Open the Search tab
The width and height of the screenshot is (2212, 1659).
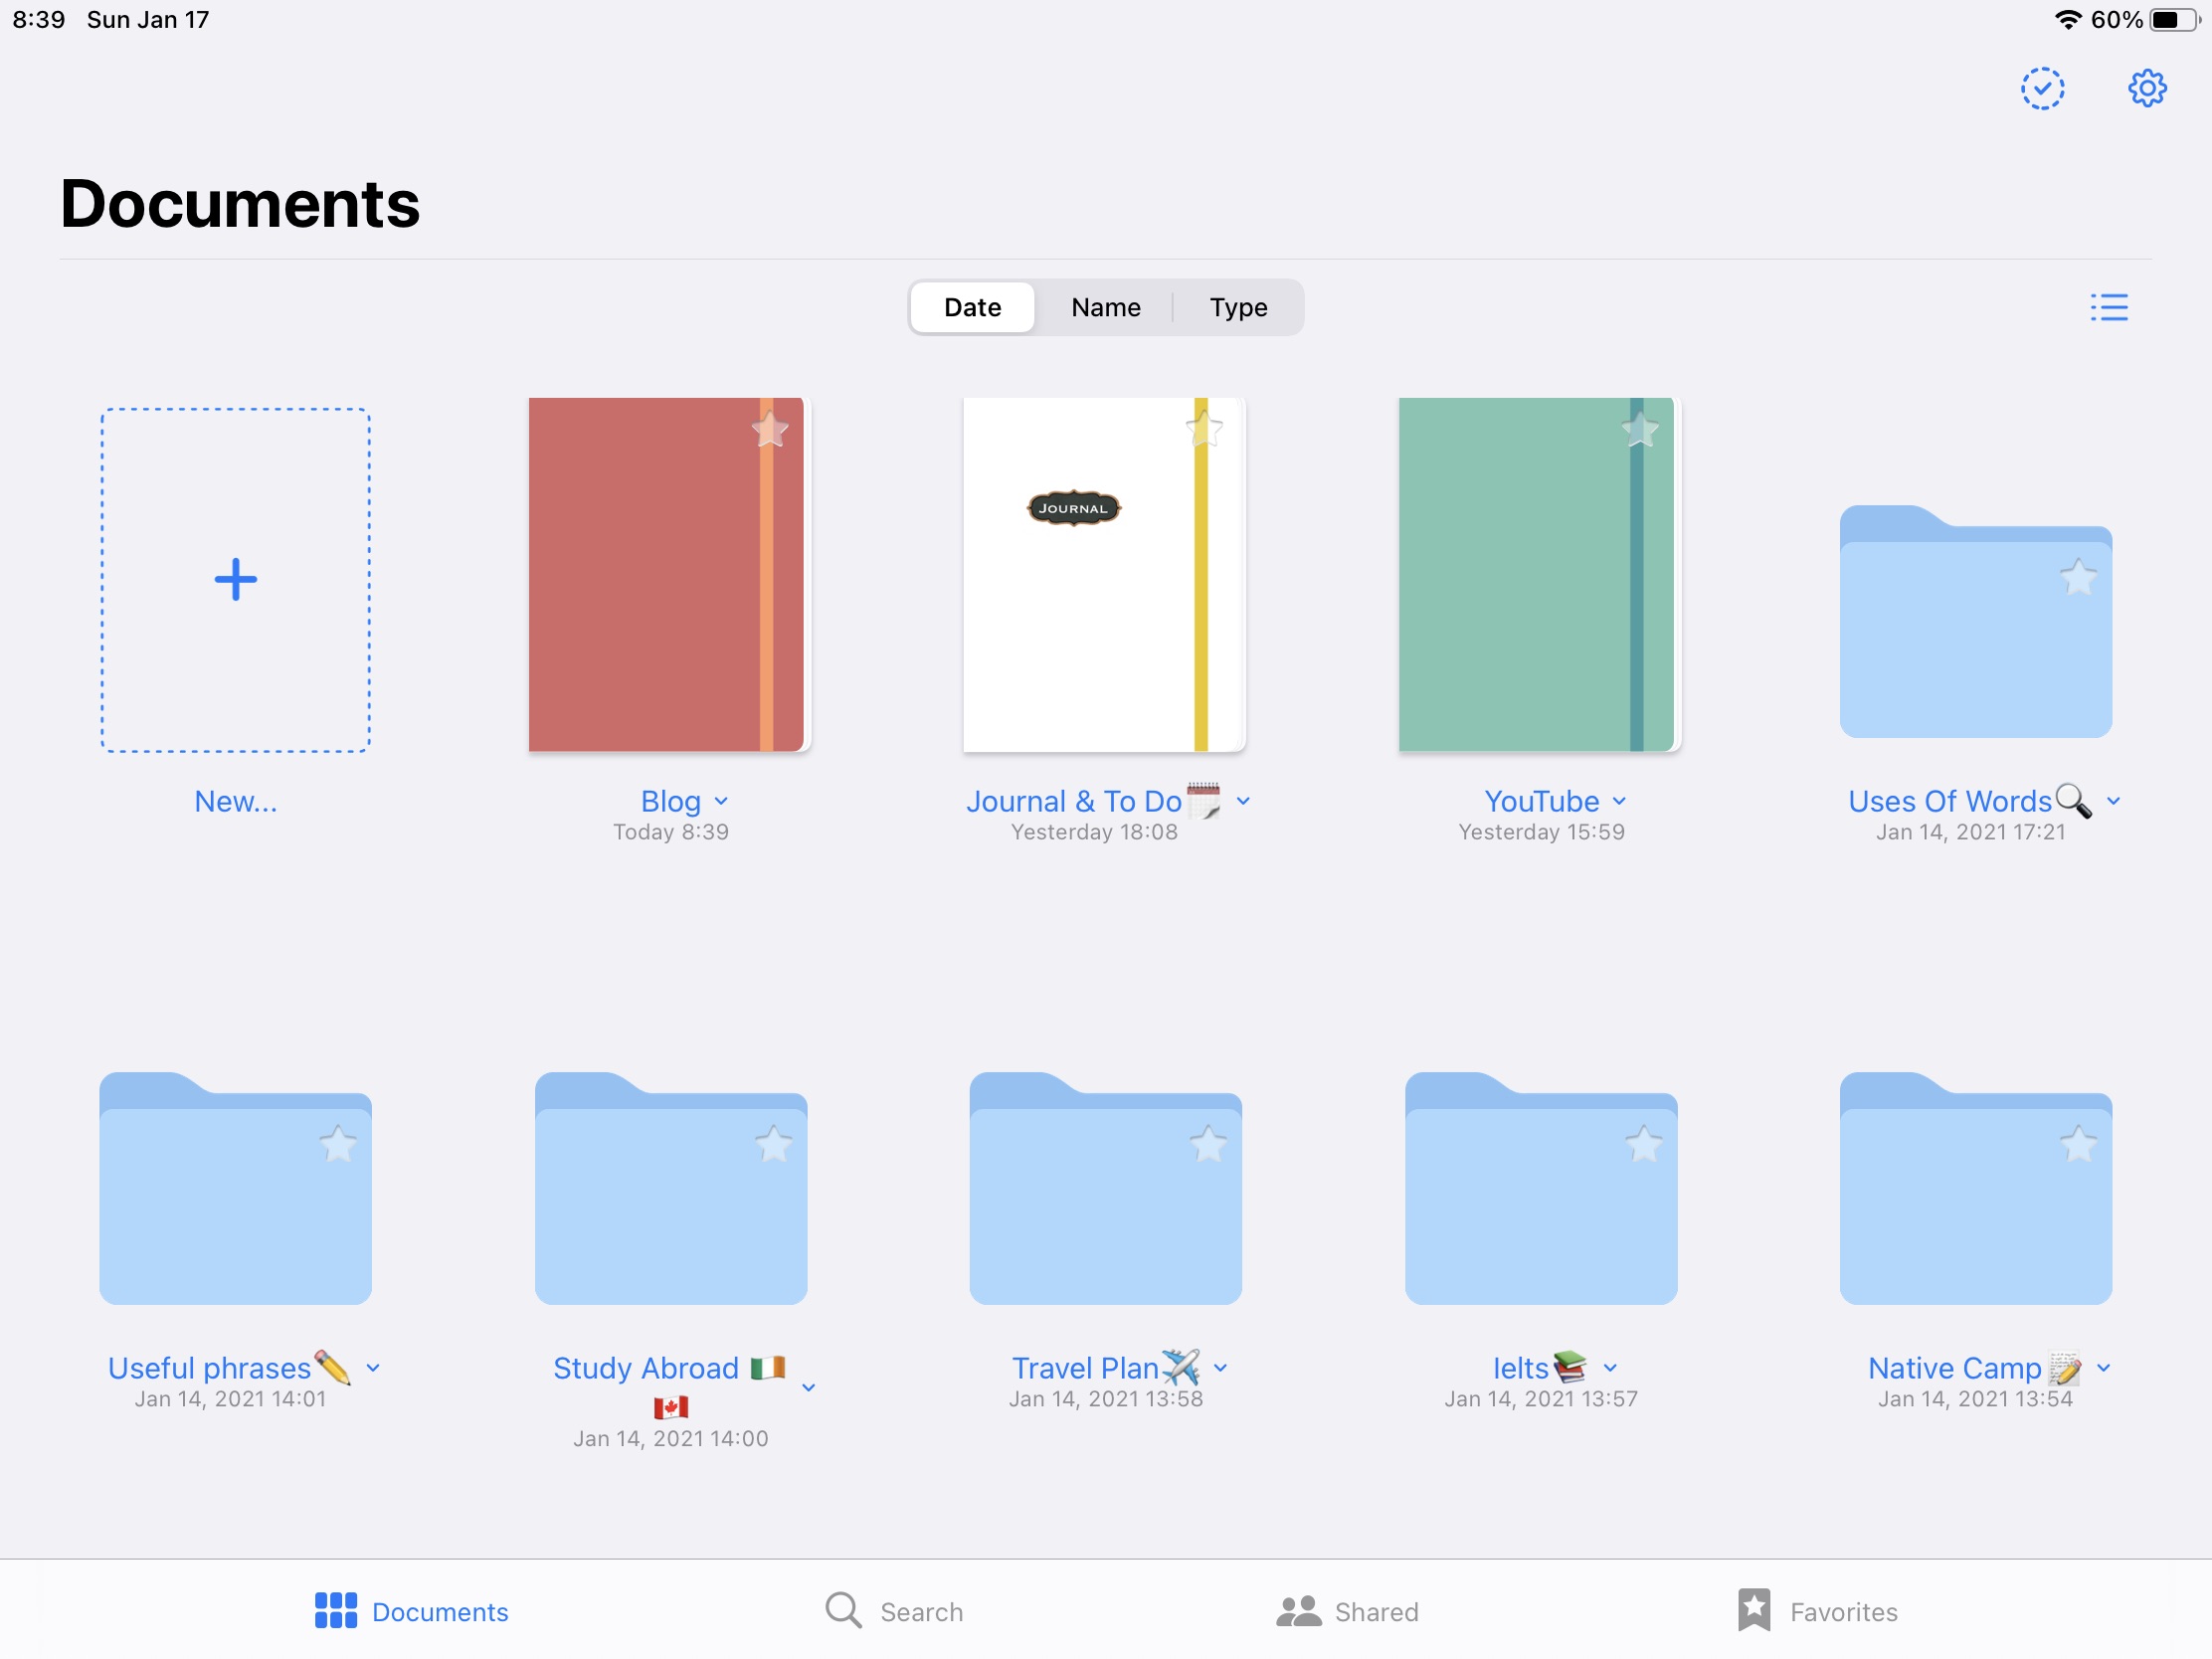point(894,1611)
